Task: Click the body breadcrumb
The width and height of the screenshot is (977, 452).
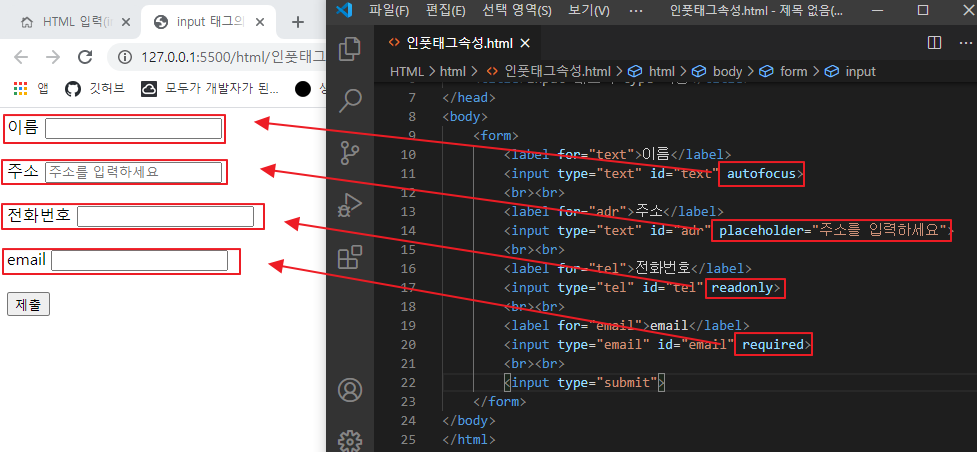Action: 718,72
